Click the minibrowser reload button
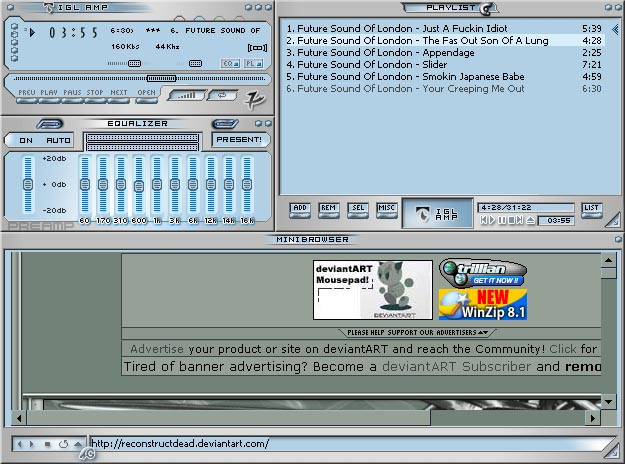The width and height of the screenshot is (625, 464). [x=63, y=444]
